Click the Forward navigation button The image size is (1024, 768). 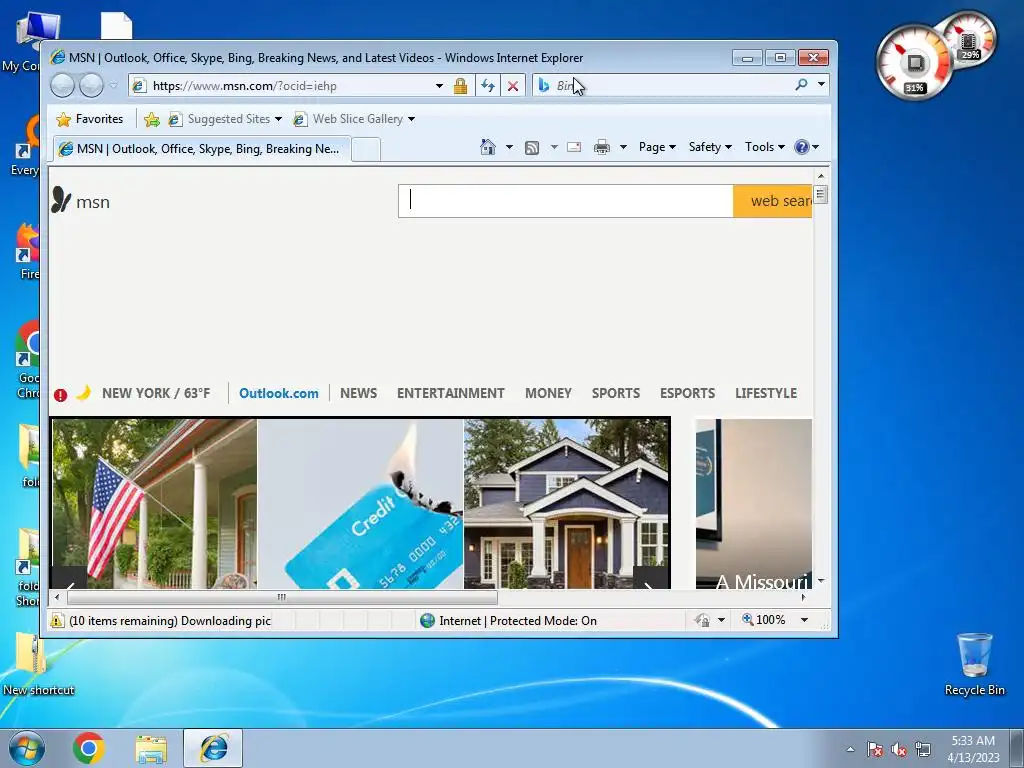pyautogui.click(x=91, y=86)
